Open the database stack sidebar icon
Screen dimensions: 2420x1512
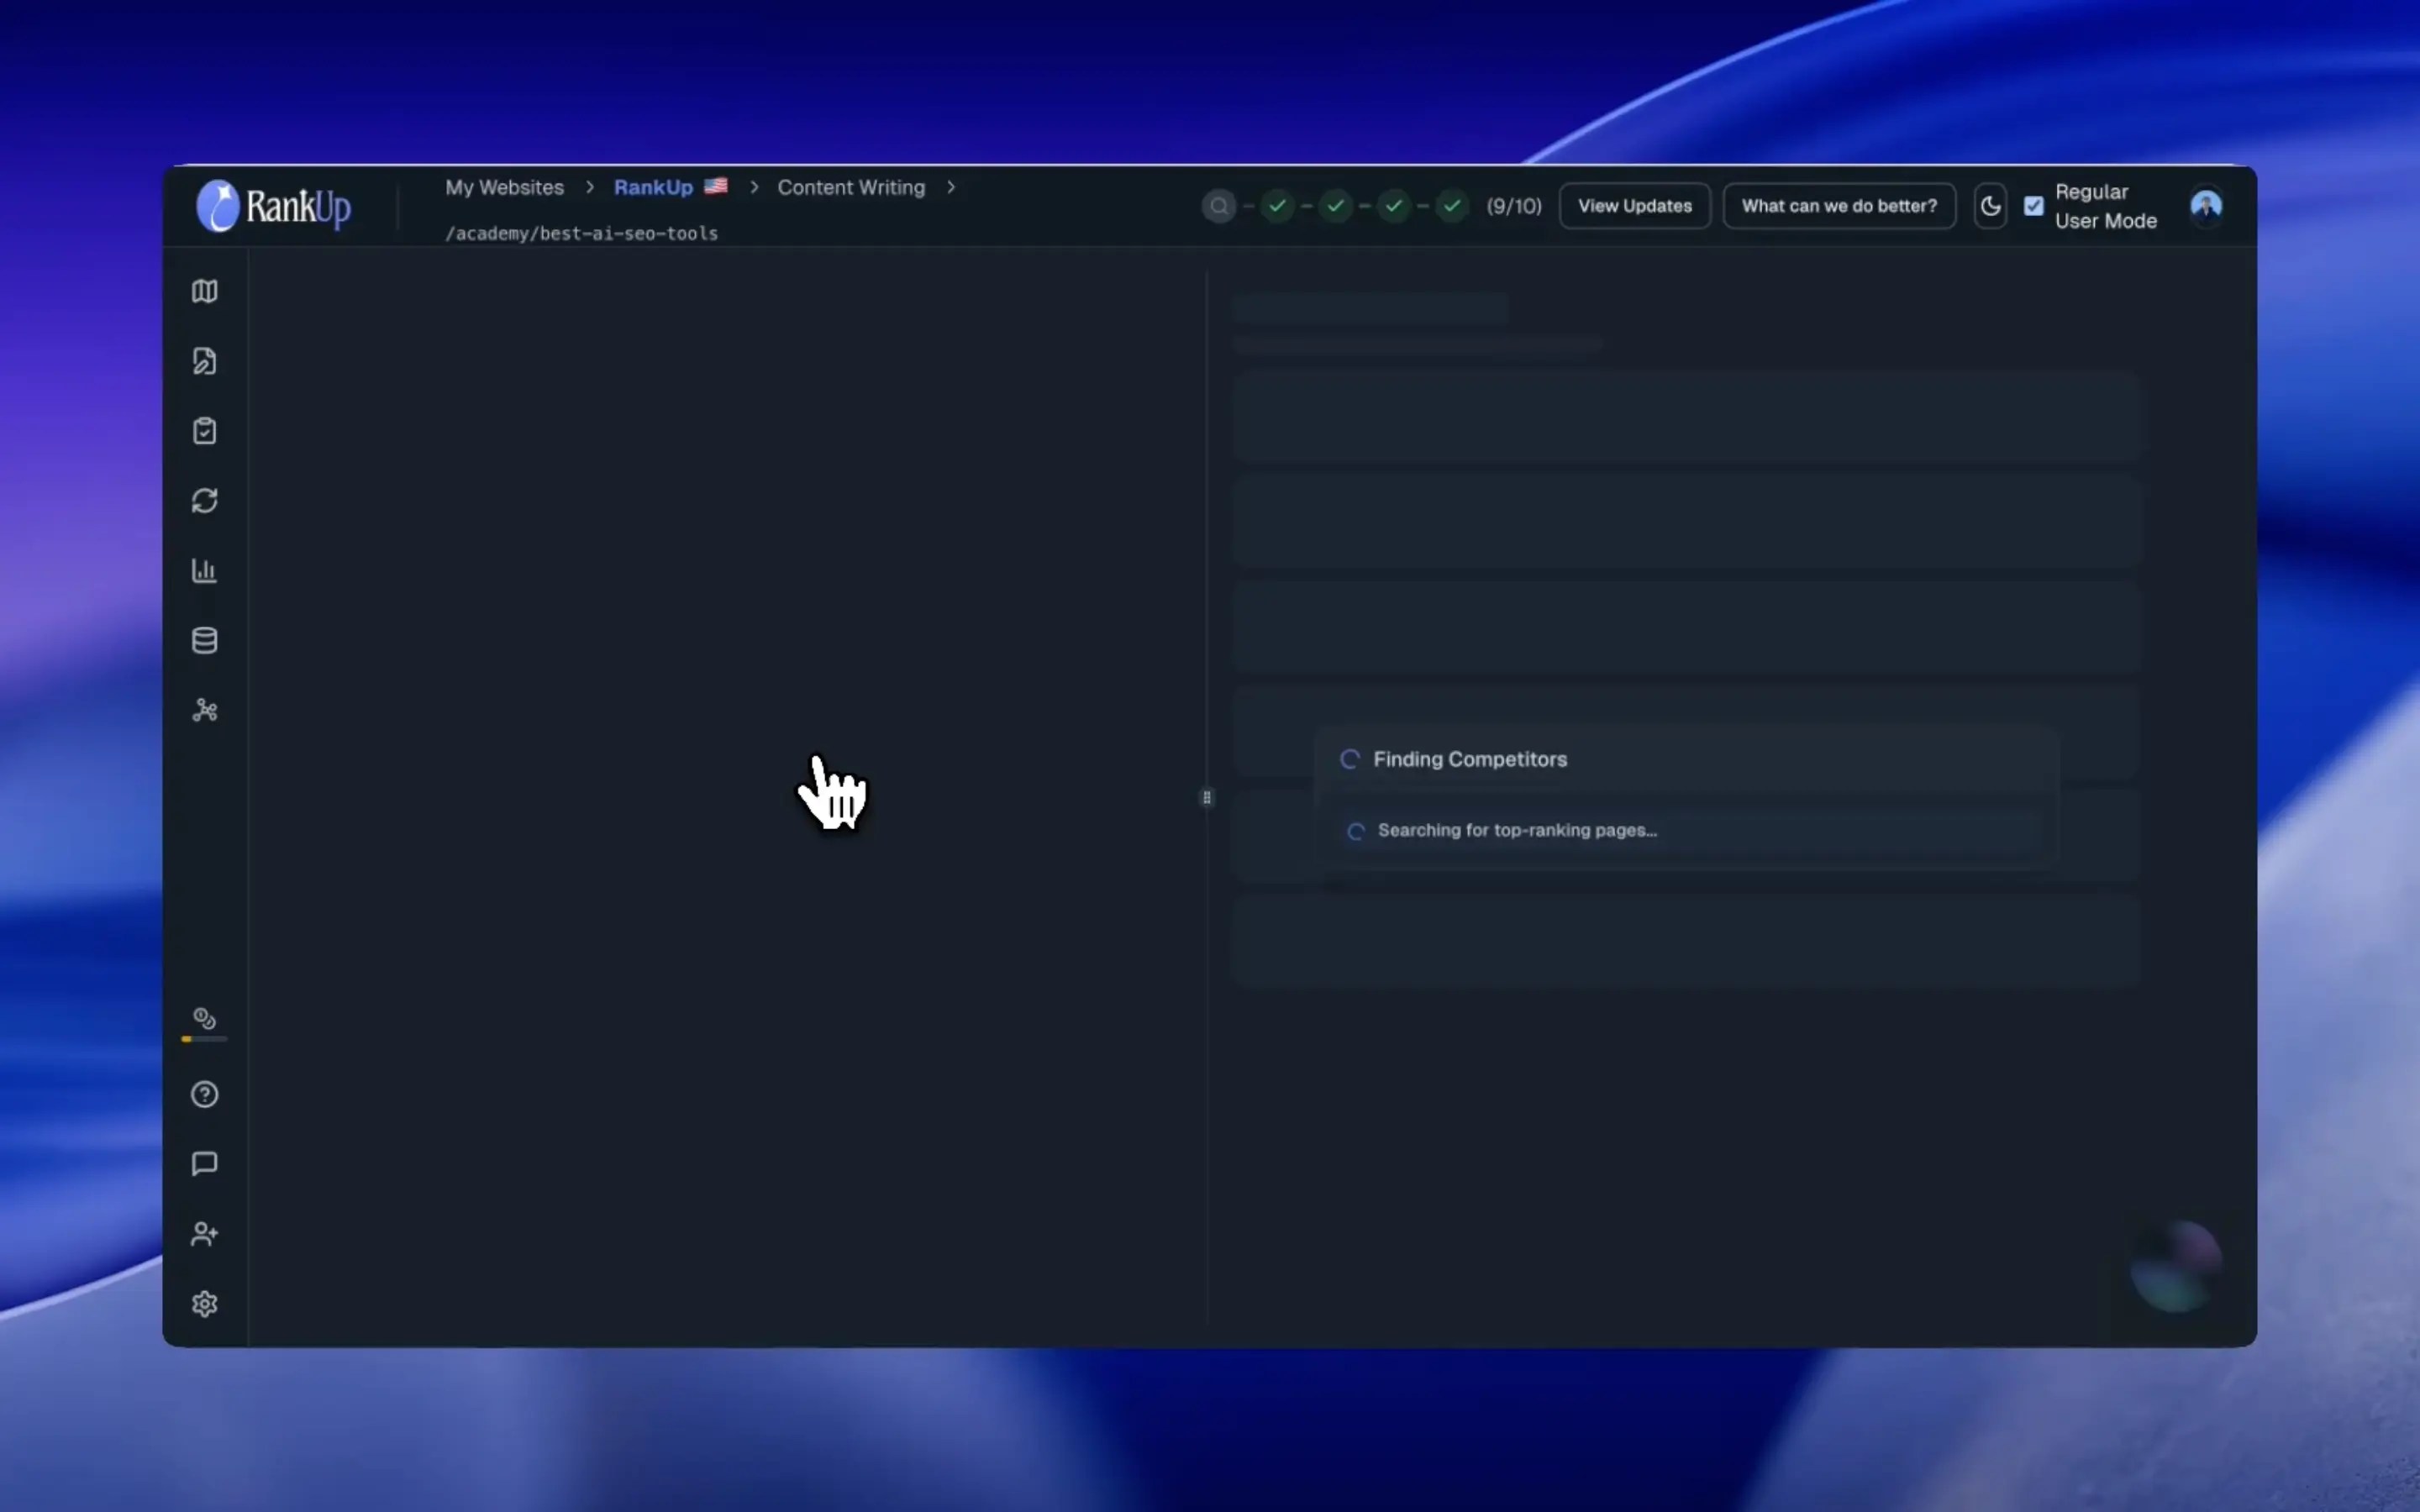click(205, 641)
